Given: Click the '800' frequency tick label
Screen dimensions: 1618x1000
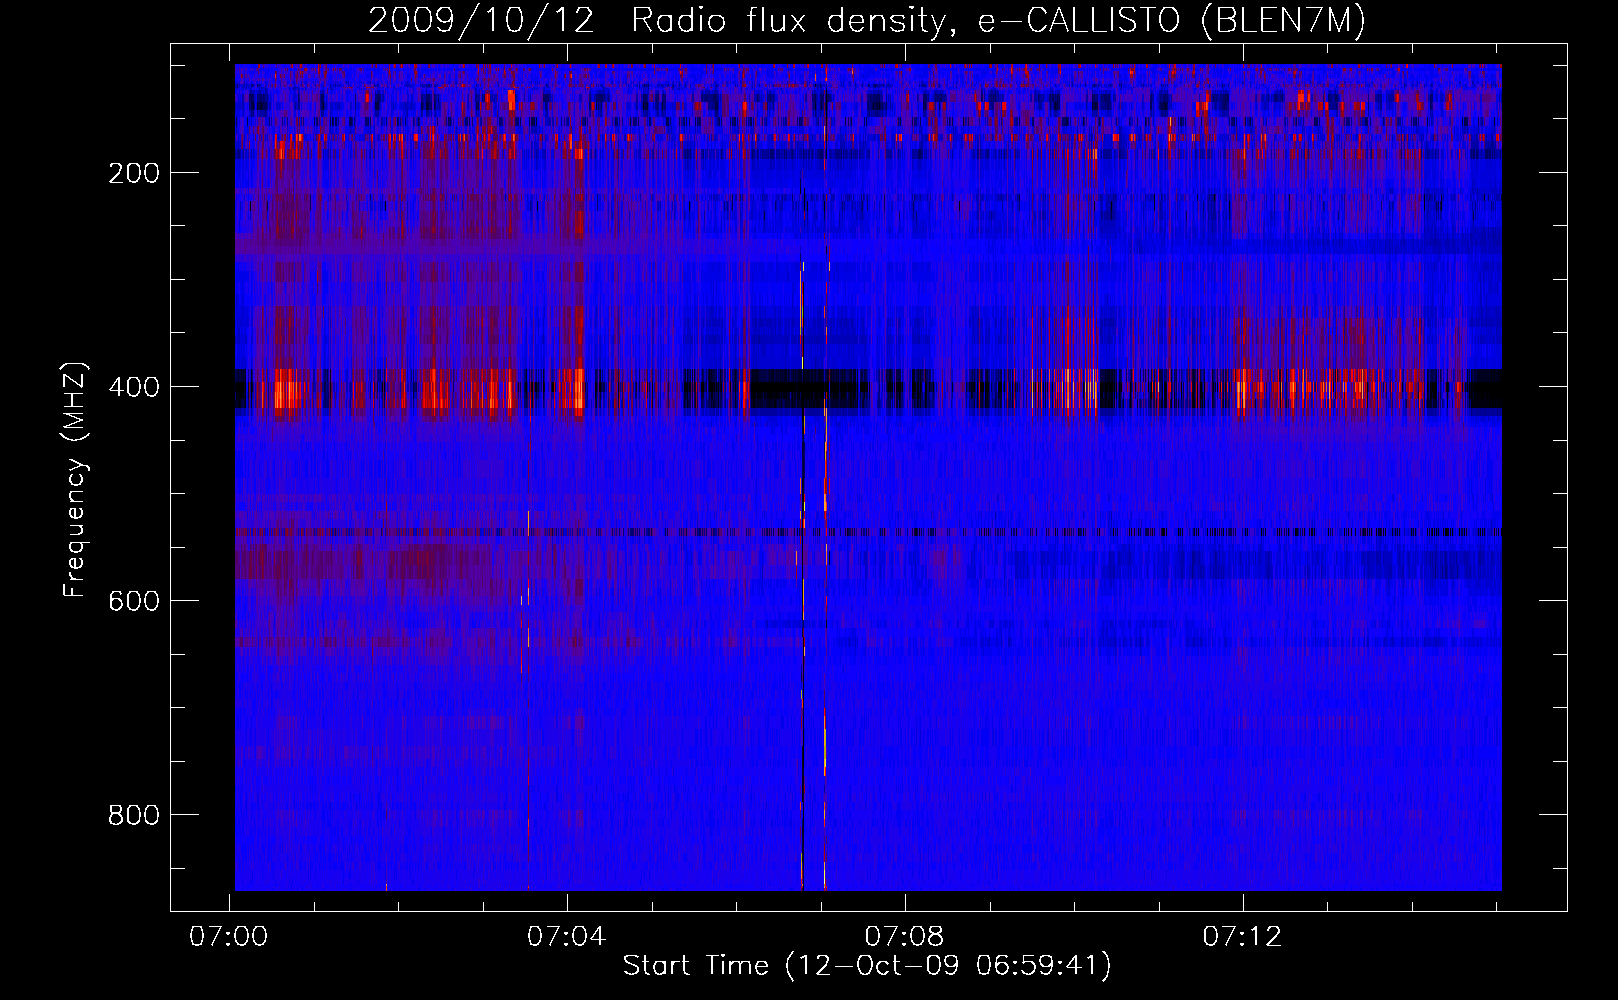Looking at the screenshot, I should [134, 815].
